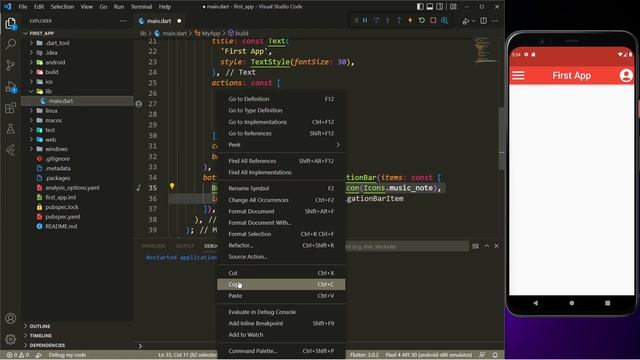The height and width of the screenshot is (360, 640).
Task: Open the Search view in activity bar
Action: click(x=11, y=44)
